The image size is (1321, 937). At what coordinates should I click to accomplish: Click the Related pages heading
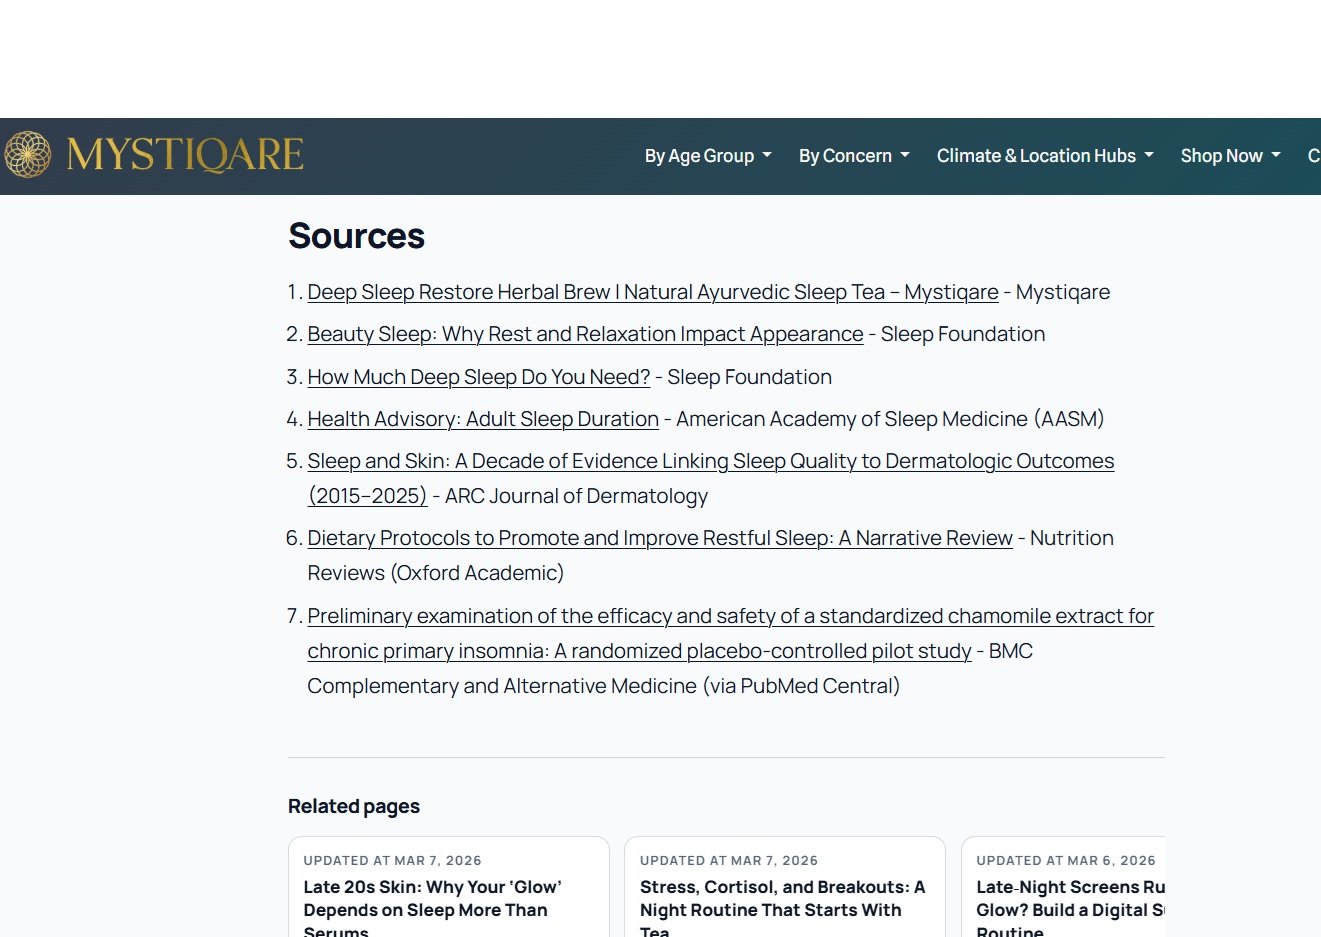pos(354,806)
